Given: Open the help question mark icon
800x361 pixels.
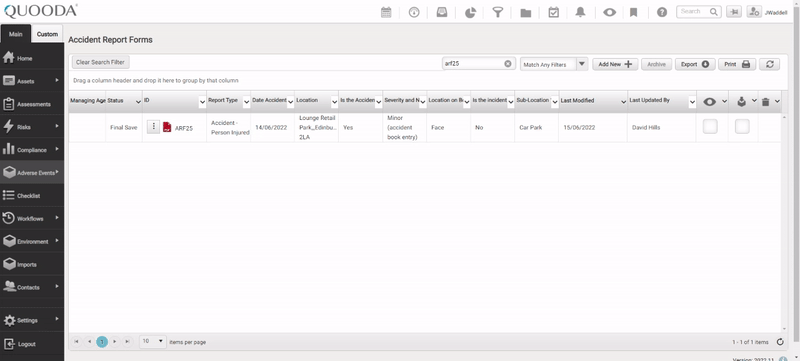Looking at the screenshot, I should click(x=662, y=12).
